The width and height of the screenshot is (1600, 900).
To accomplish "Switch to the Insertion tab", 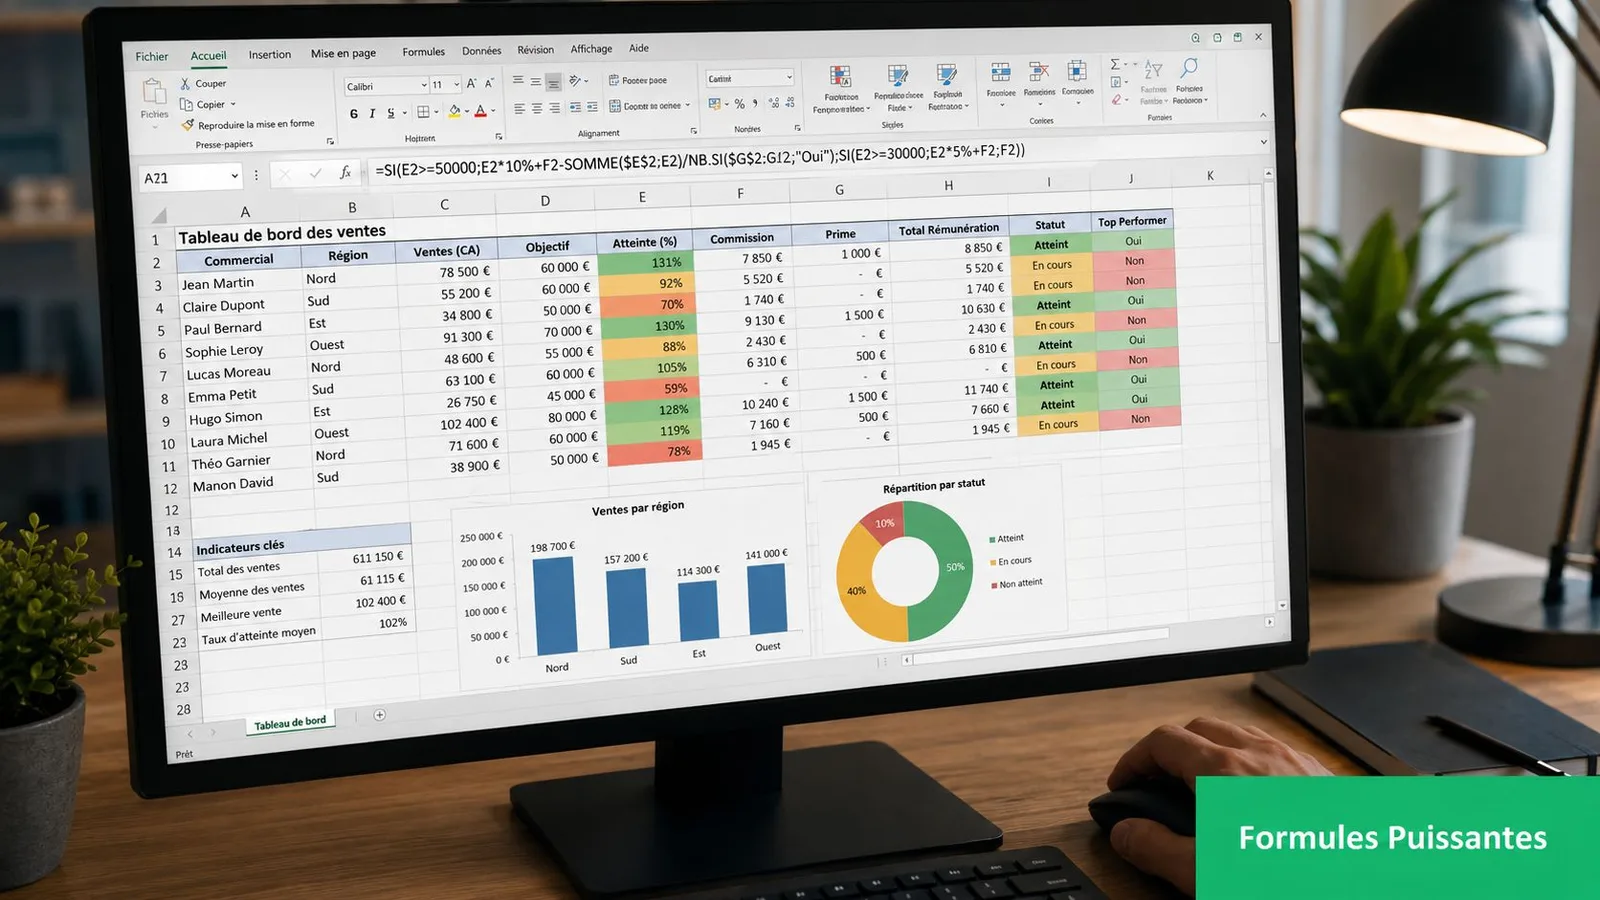I will (x=270, y=55).
